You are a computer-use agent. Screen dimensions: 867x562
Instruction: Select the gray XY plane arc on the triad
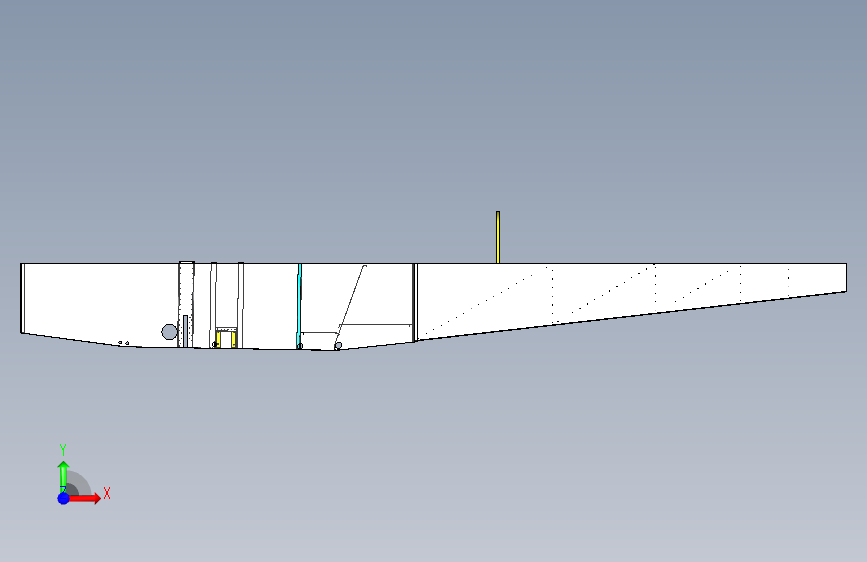80,483
